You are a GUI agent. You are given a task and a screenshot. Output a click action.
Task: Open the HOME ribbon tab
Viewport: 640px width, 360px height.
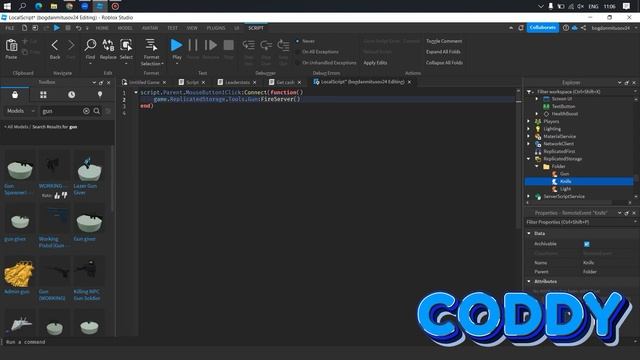click(102, 28)
